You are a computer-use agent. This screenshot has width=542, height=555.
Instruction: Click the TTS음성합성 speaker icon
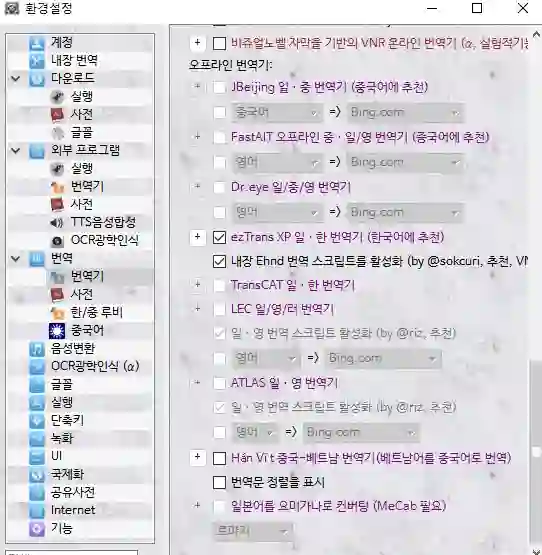point(57,223)
